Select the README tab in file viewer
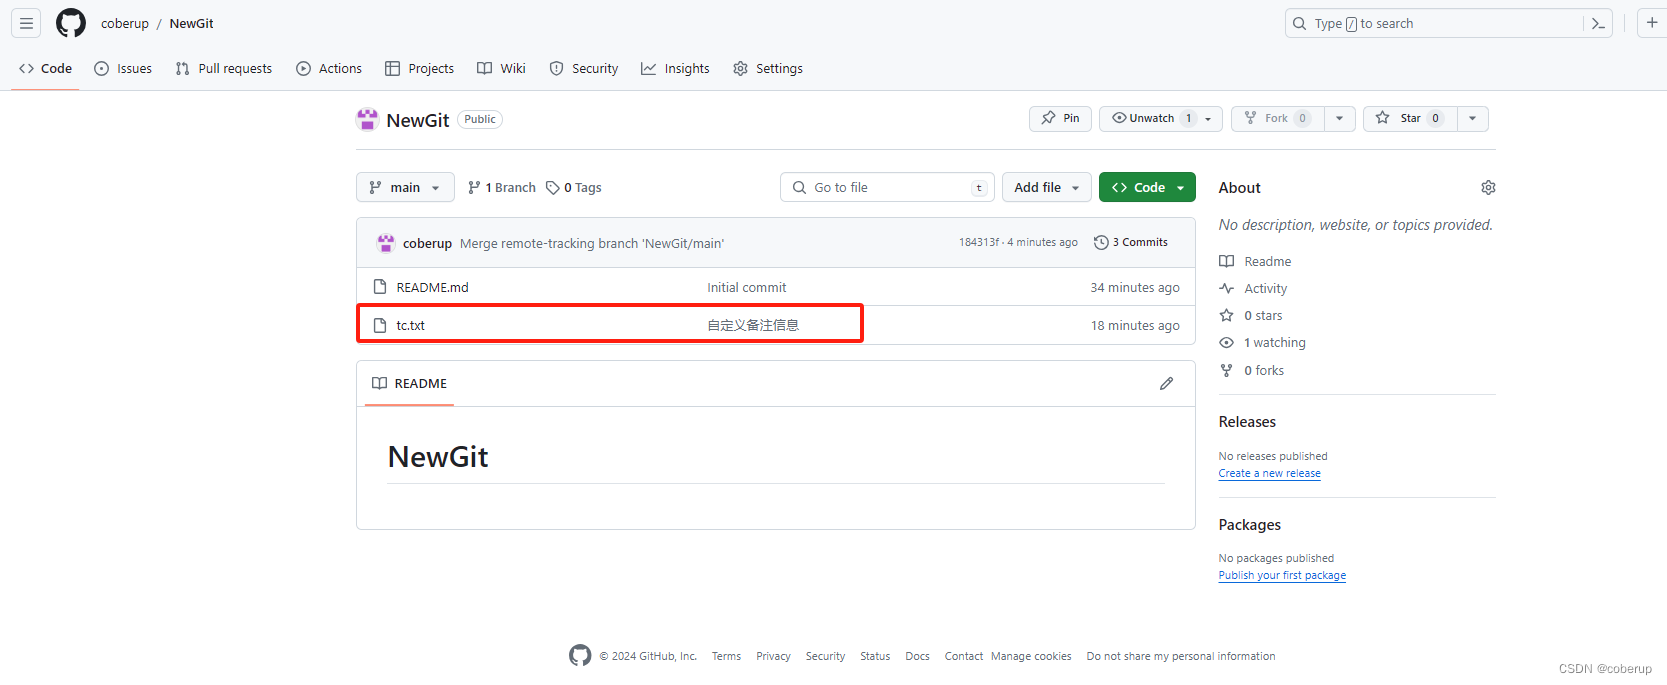This screenshot has width=1667, height=685. (x=409, y=384)
